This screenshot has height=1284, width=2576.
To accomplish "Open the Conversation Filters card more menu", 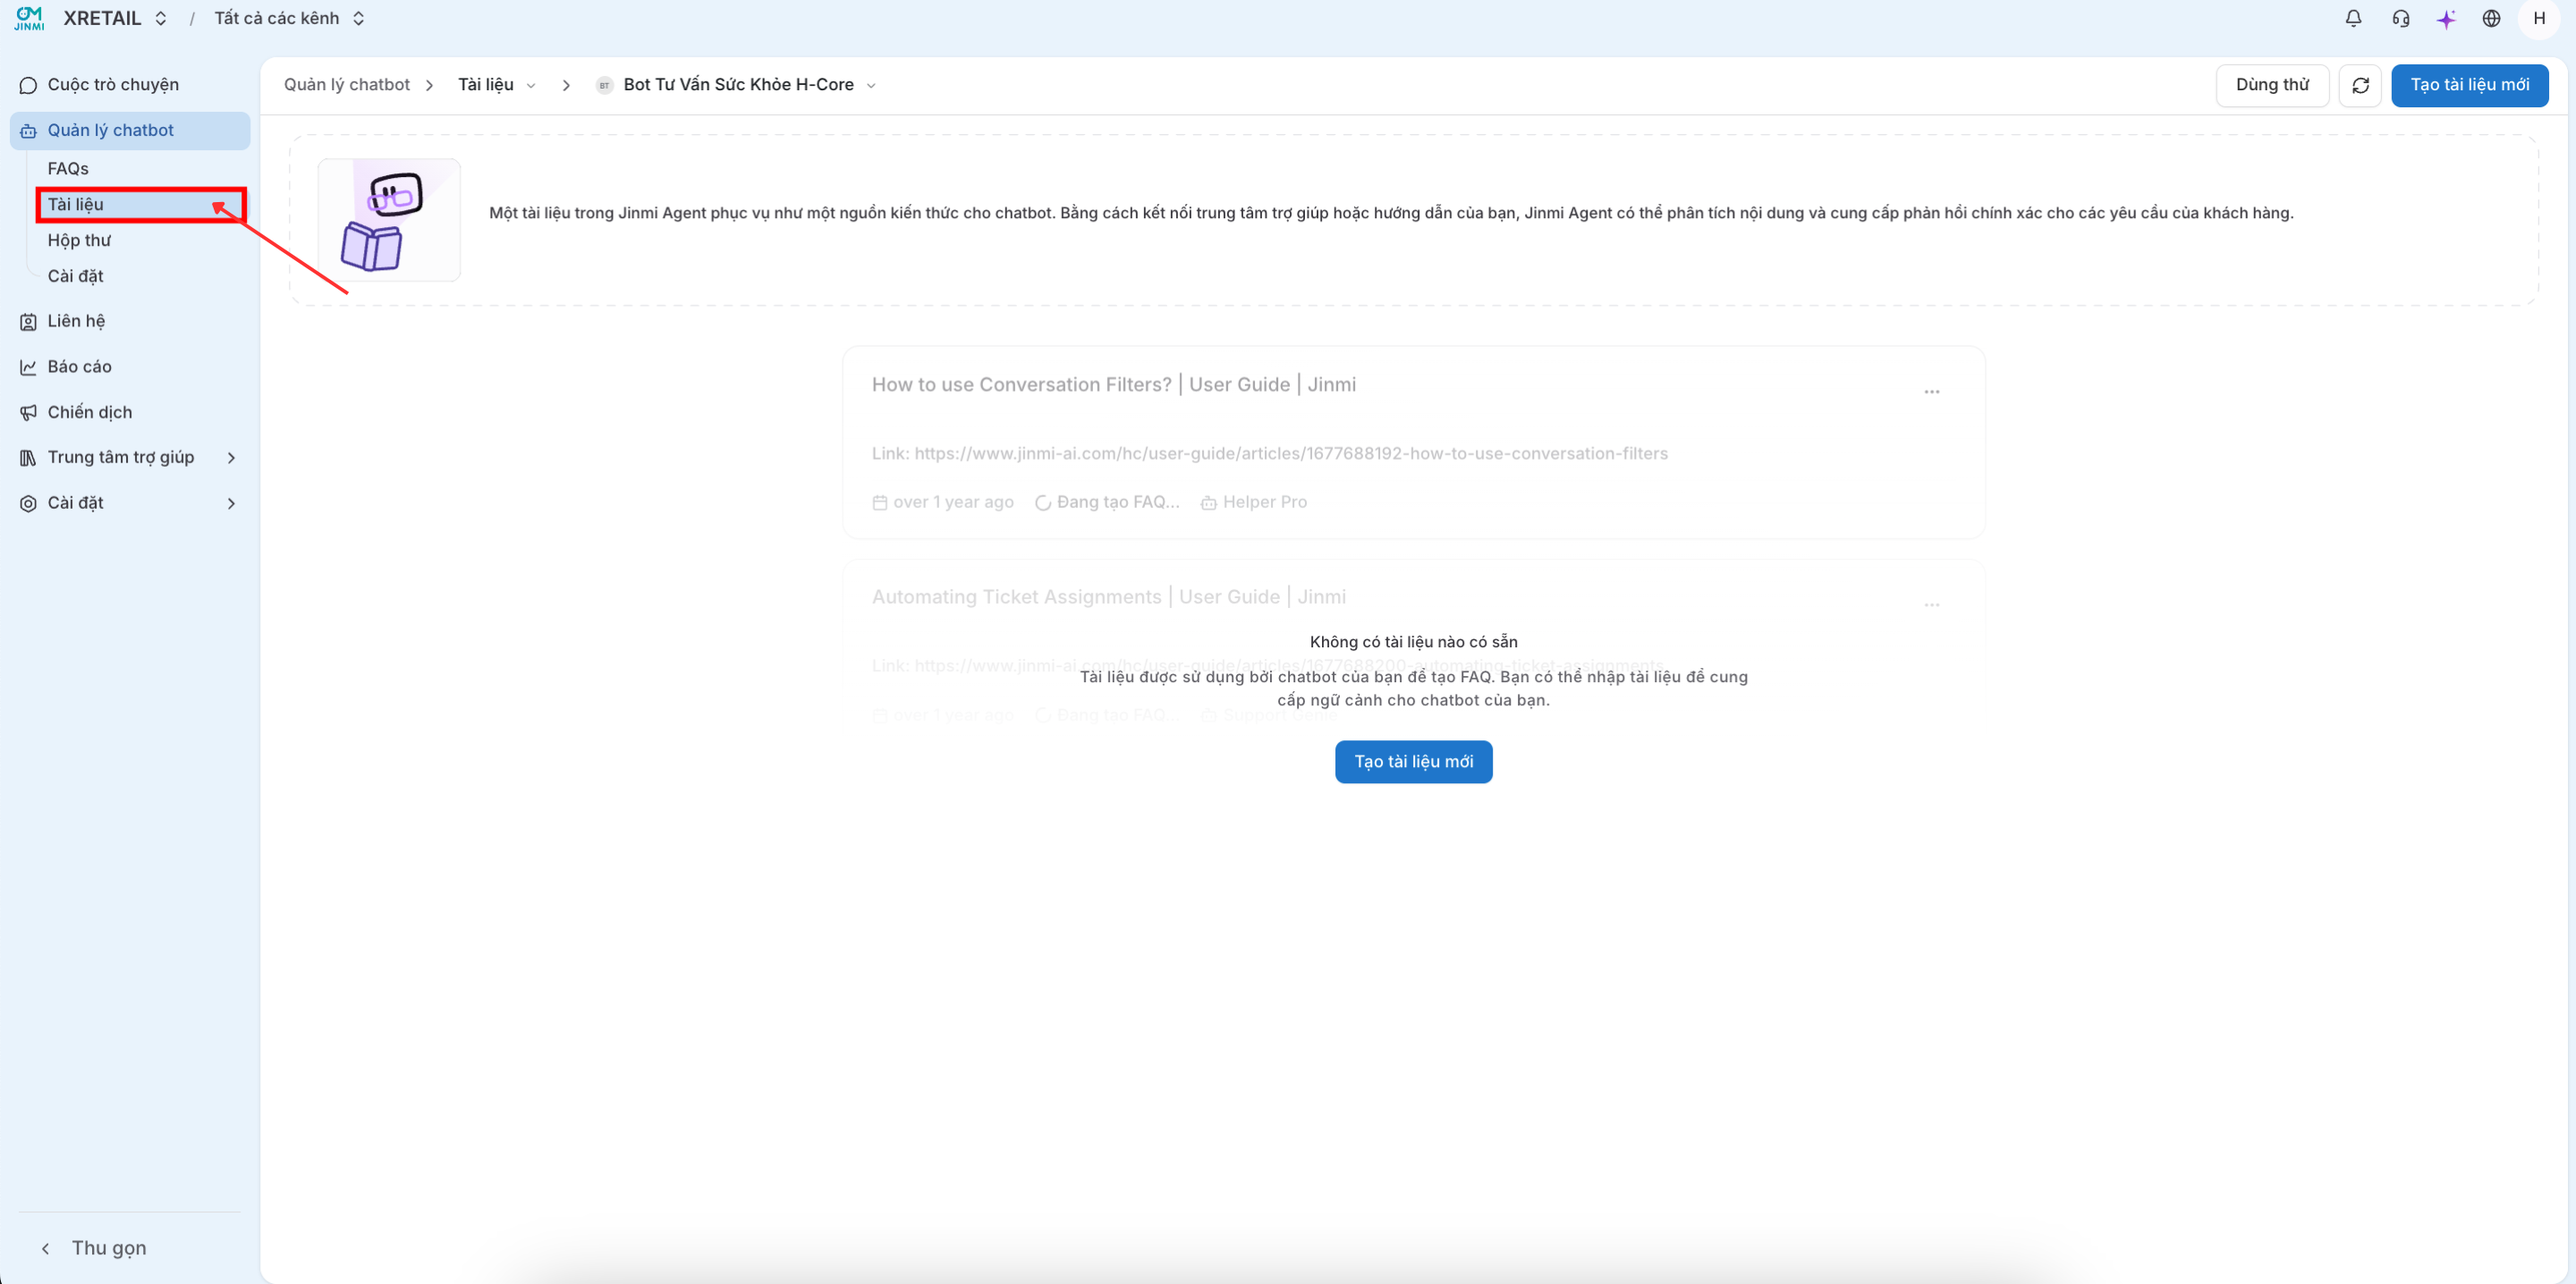I will 1931,392.
